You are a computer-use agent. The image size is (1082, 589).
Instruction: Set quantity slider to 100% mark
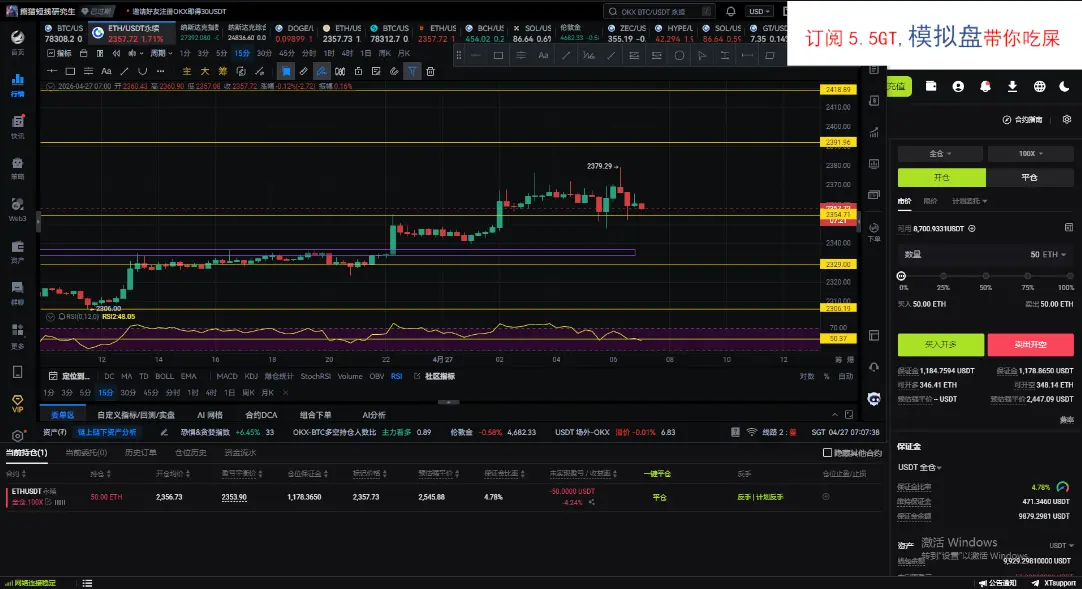click(x=1070, y=276)
